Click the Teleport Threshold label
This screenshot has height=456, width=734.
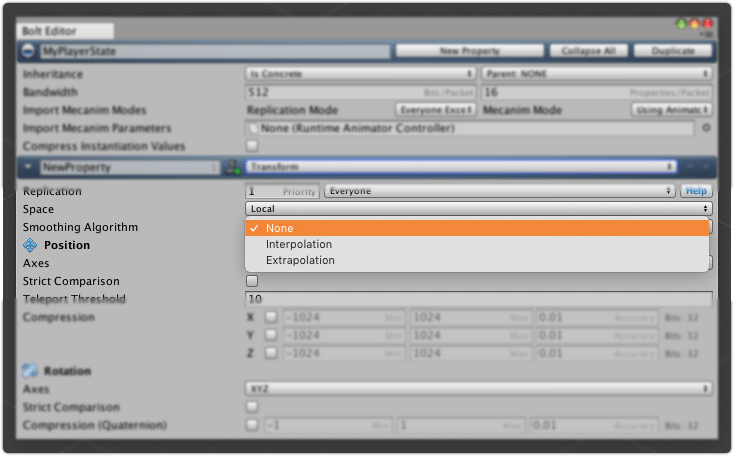point(74,299)
